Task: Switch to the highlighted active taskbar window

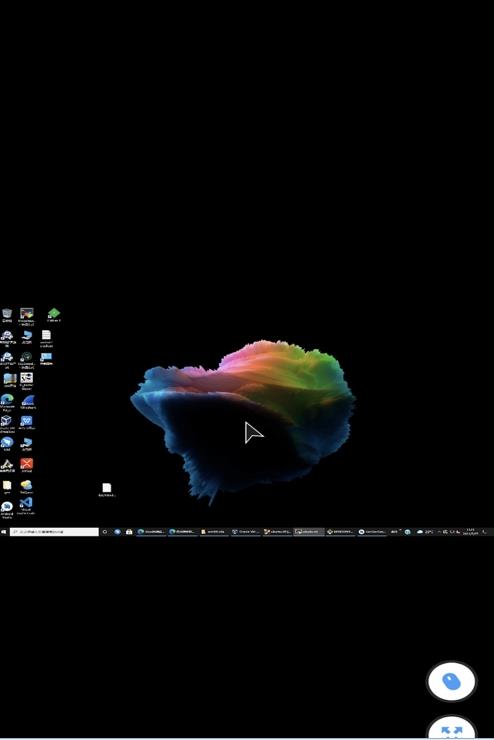Action: click(x=309, y=532)
